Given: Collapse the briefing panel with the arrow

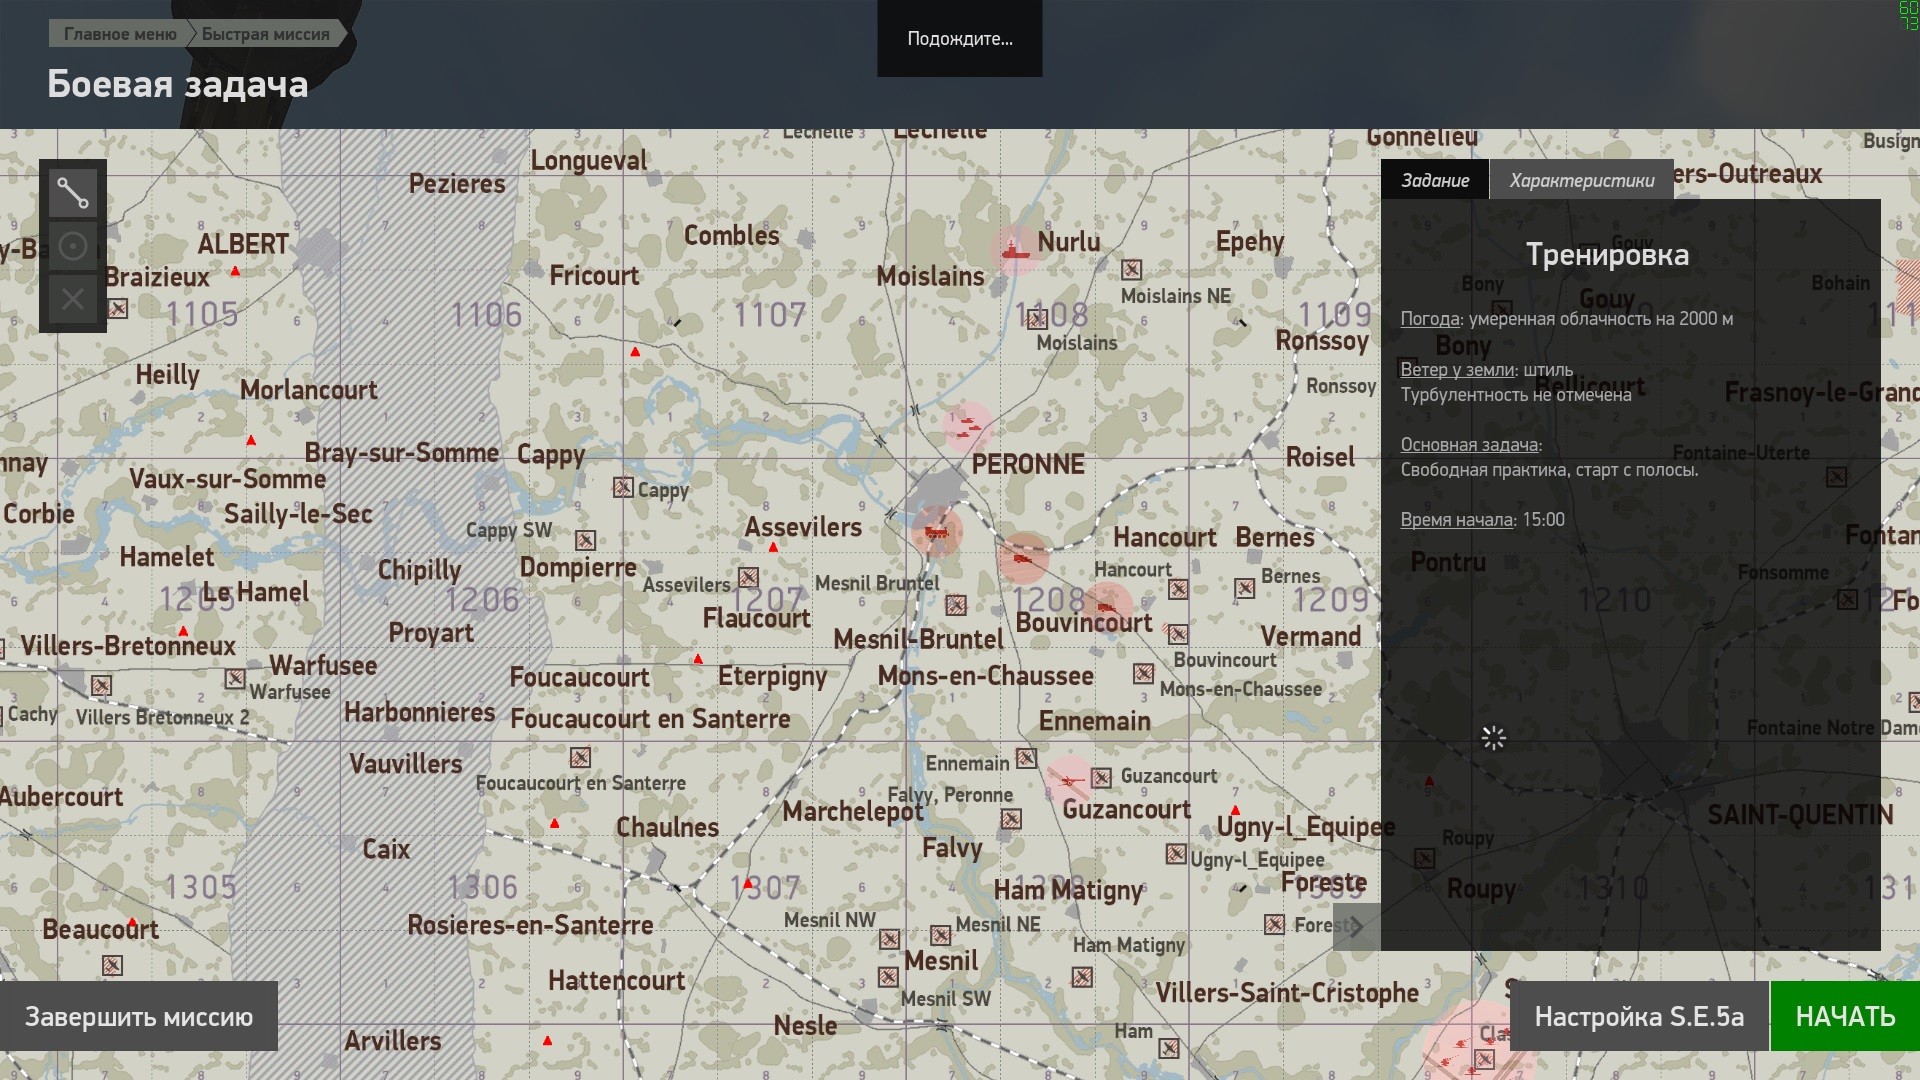Looking at the screenshot, I should [x=1357, y=927].
